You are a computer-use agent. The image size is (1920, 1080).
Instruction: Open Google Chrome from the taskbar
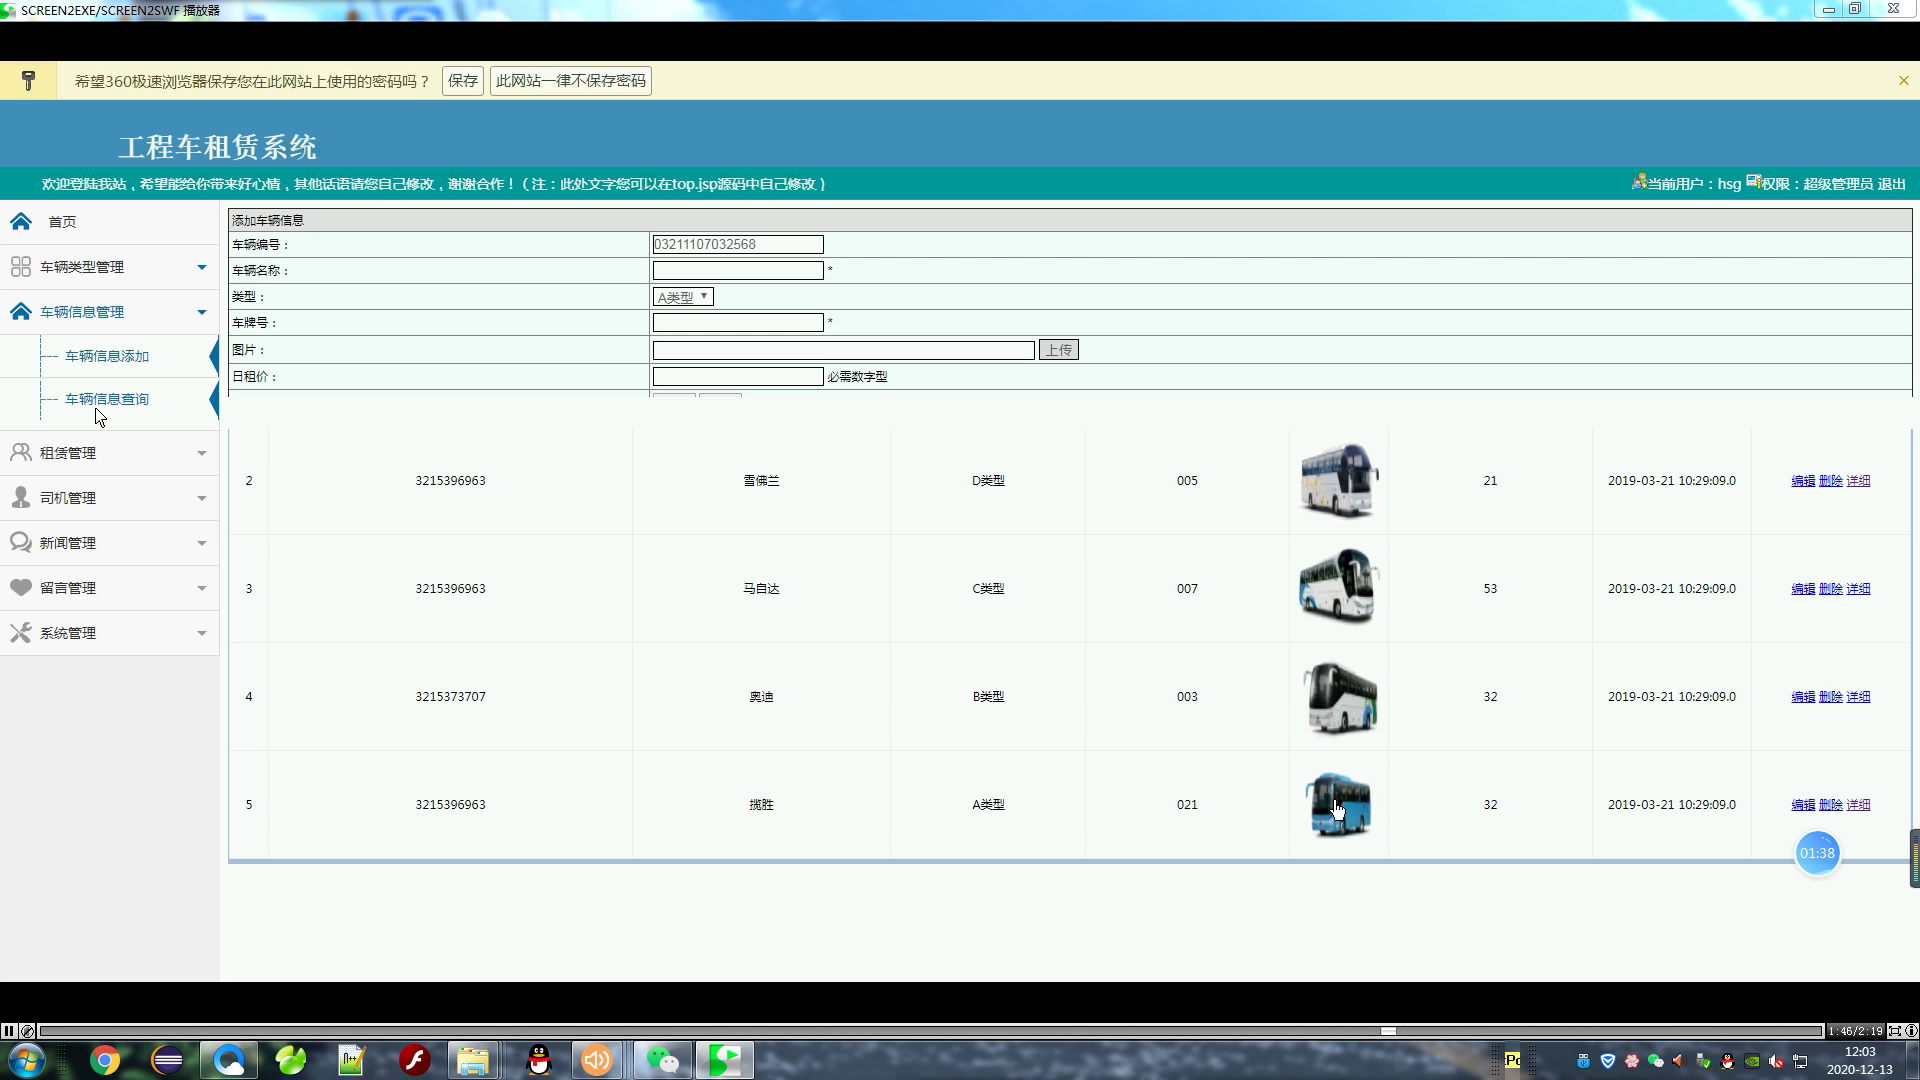coord(105,1060)
